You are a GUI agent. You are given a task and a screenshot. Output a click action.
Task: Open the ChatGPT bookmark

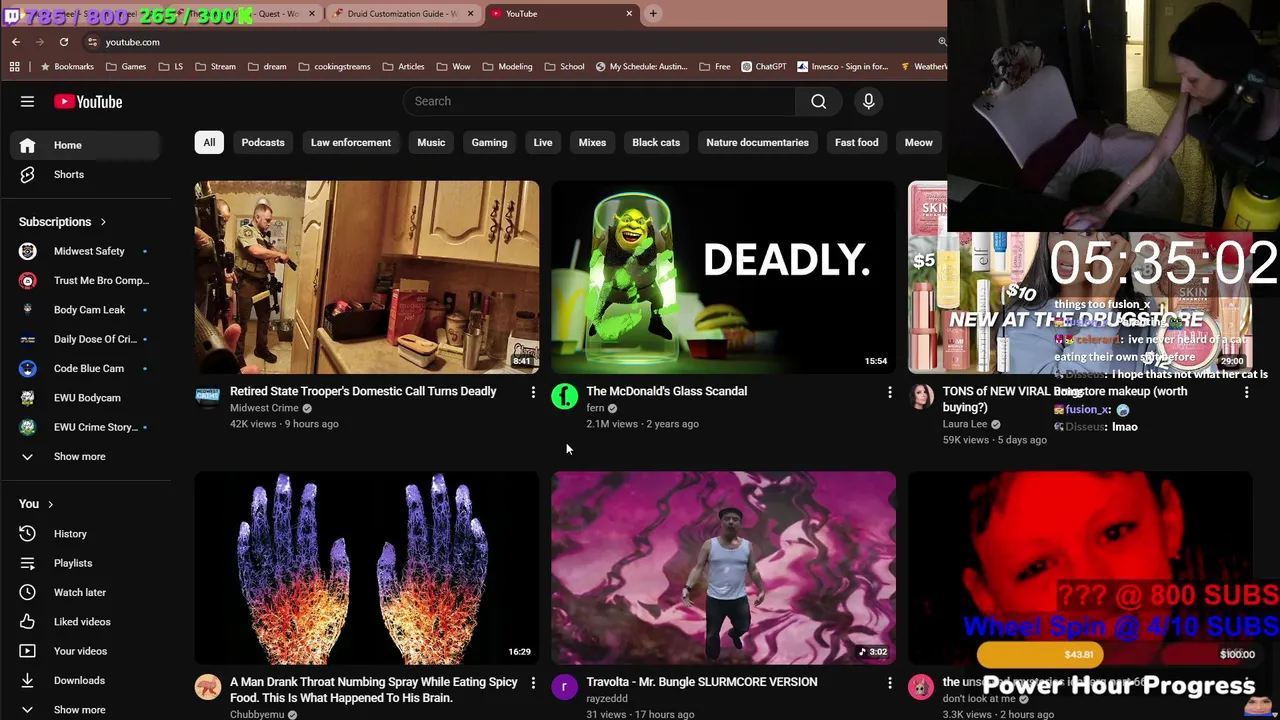[764, 67]
